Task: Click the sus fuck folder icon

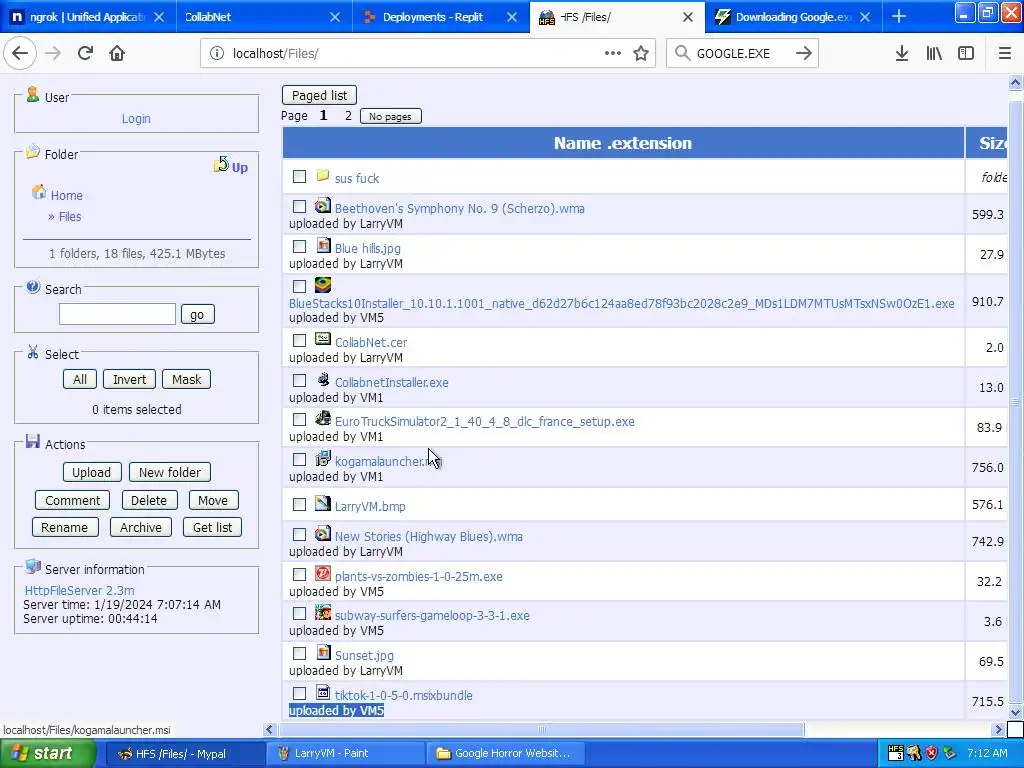Action: (x=323, y=175)
